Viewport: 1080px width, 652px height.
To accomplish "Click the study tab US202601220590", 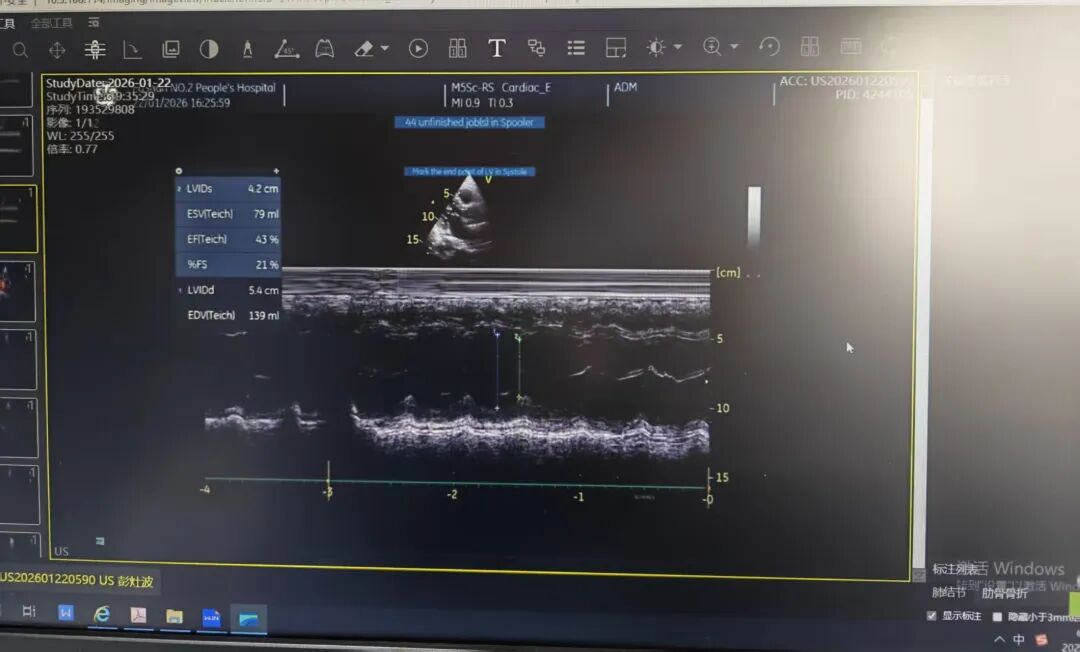I will point(77,580).
